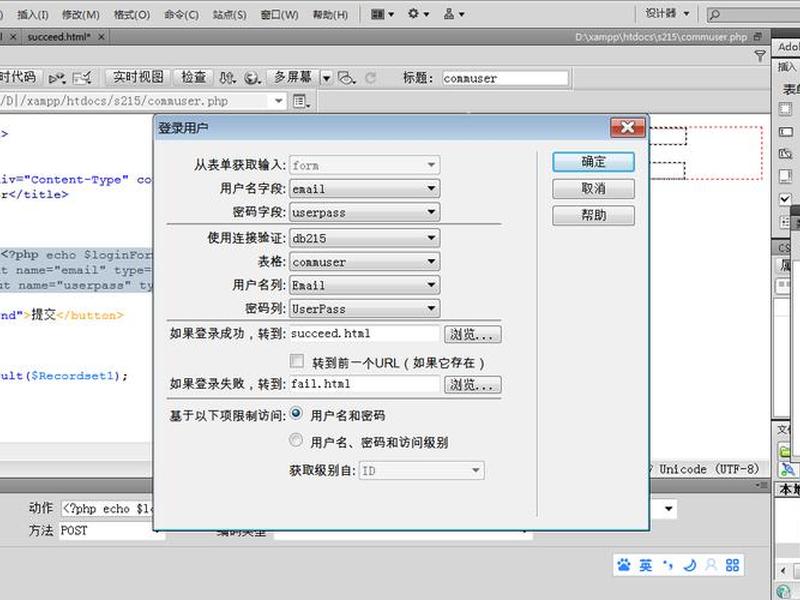Viewport: 800px width, 600px height.
Task: Open the get level from ID dropdown
Action: 421,470
